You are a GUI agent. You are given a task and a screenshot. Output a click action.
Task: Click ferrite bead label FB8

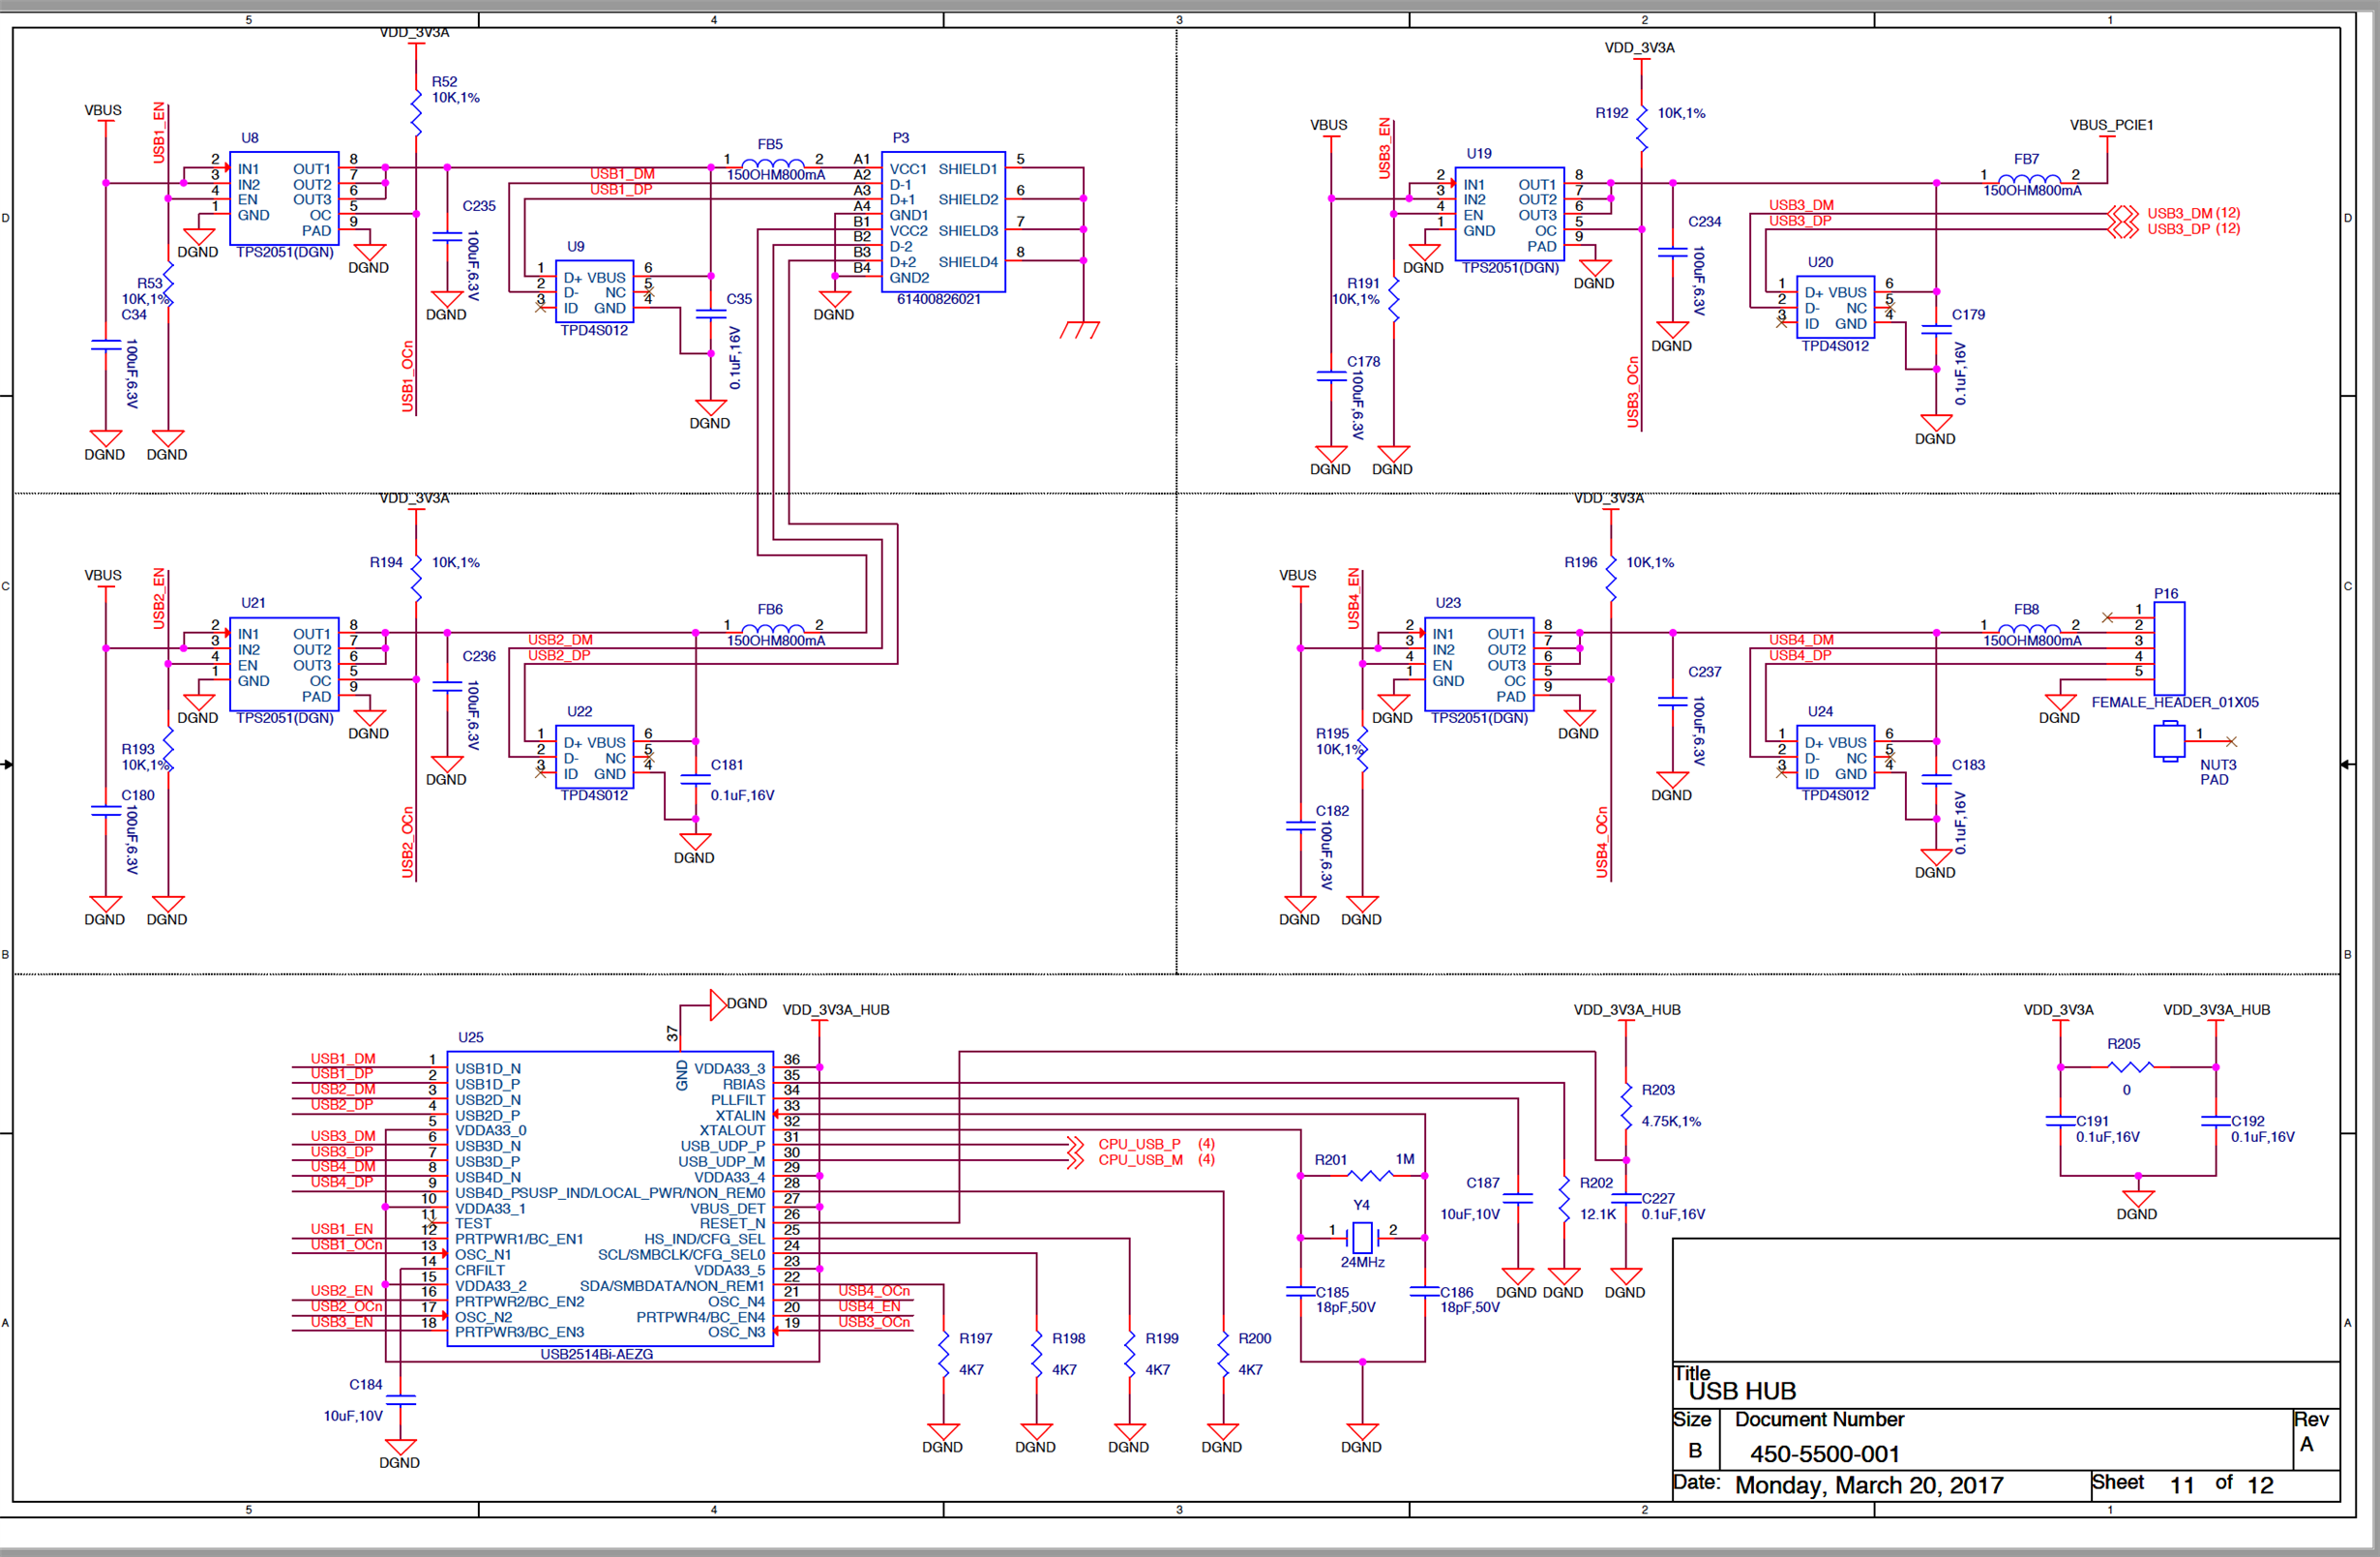(2026, 609)
